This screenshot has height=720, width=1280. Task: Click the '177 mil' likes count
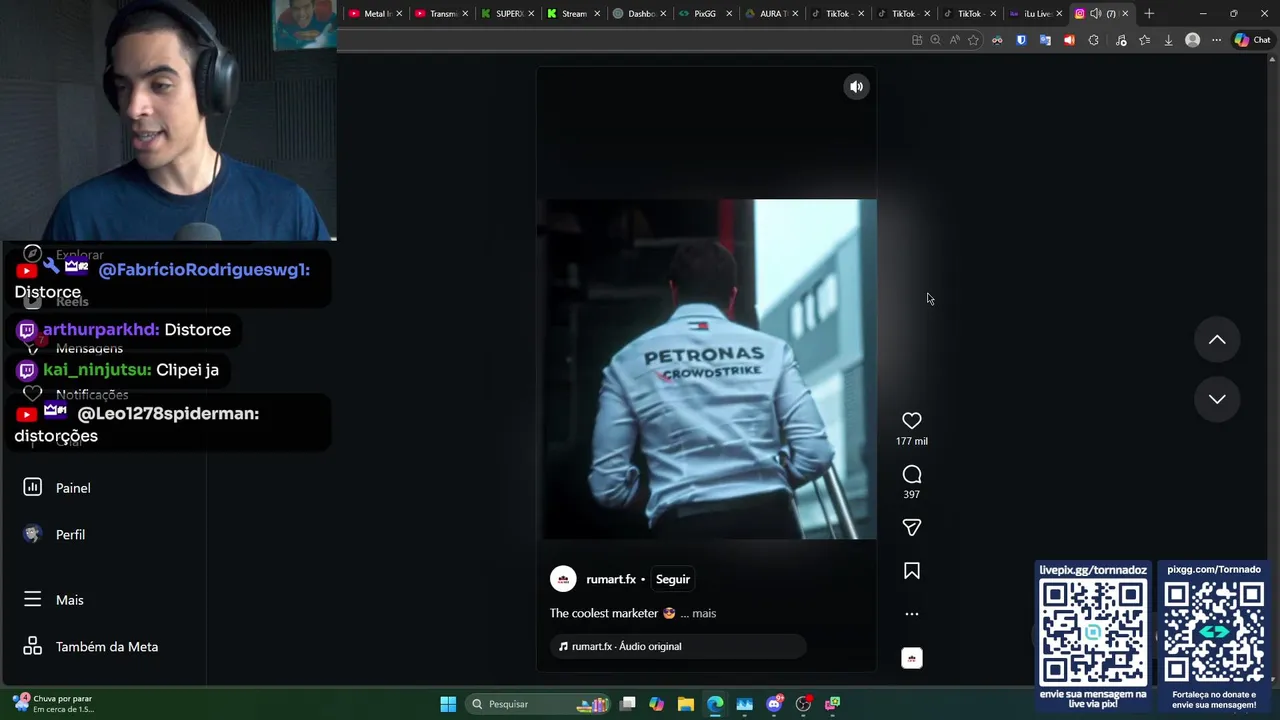click(911, 441)
